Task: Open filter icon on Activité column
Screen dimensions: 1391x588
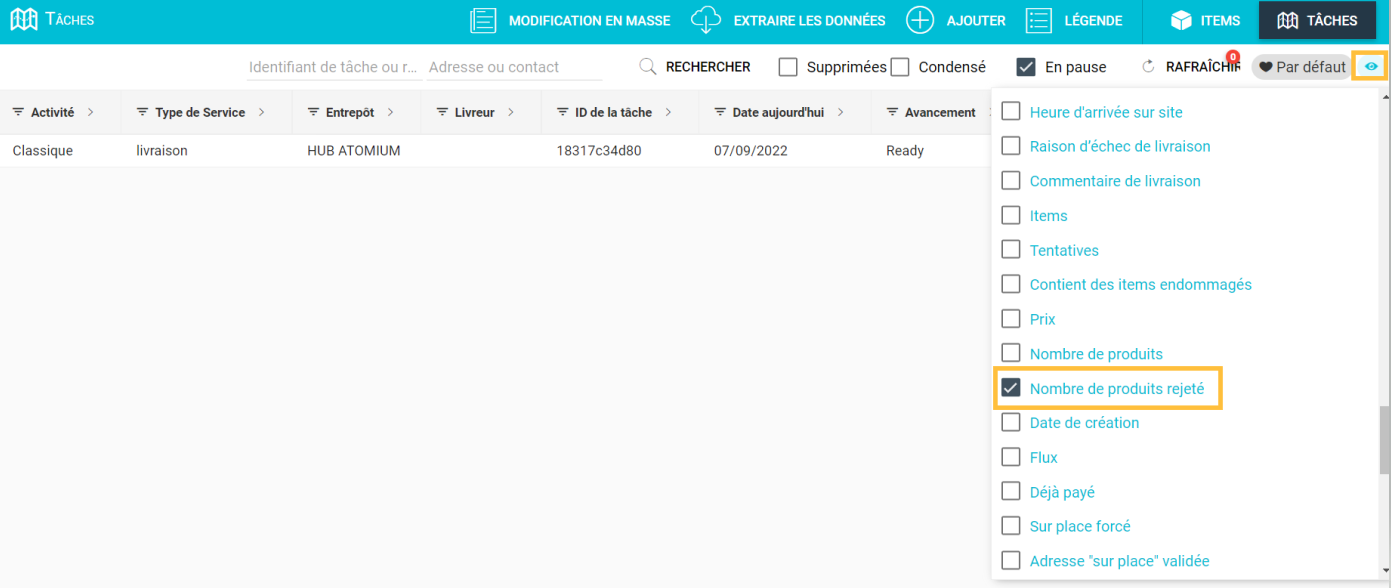Action: 18,112
